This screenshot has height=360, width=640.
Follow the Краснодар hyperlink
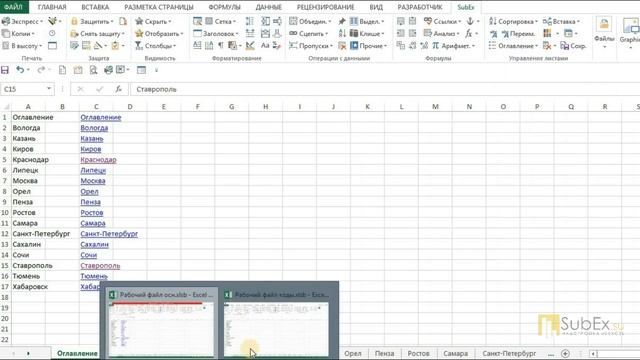98,160
